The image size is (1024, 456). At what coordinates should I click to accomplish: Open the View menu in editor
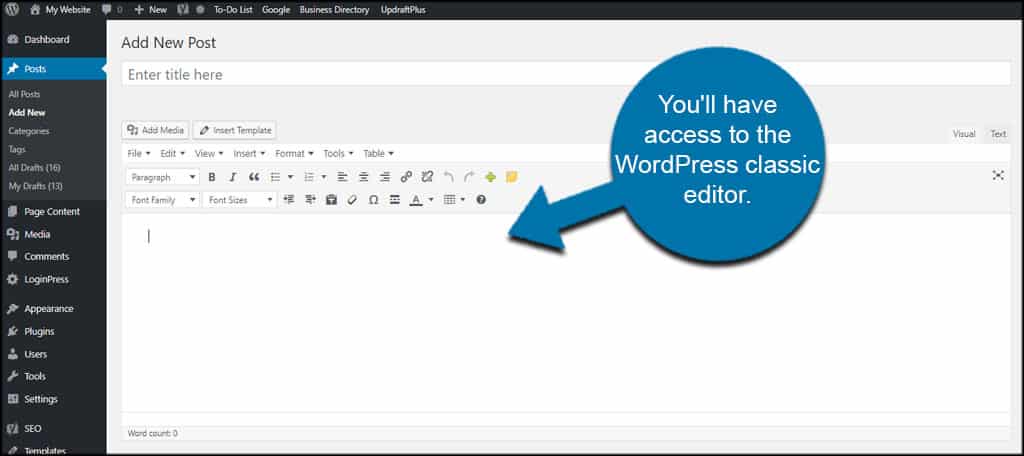point(209,154)
